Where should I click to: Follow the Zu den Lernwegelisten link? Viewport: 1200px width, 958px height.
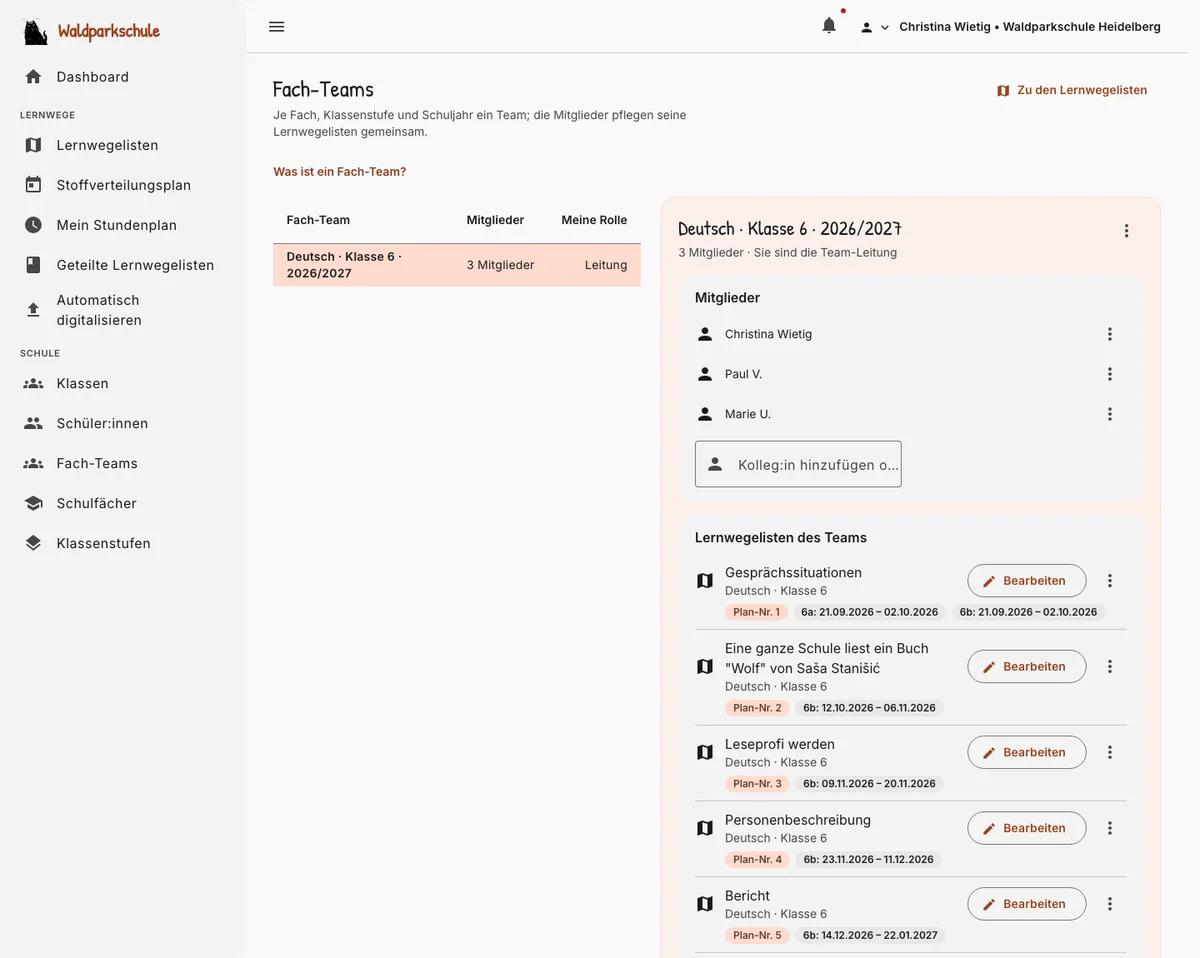coord(1072,90)
